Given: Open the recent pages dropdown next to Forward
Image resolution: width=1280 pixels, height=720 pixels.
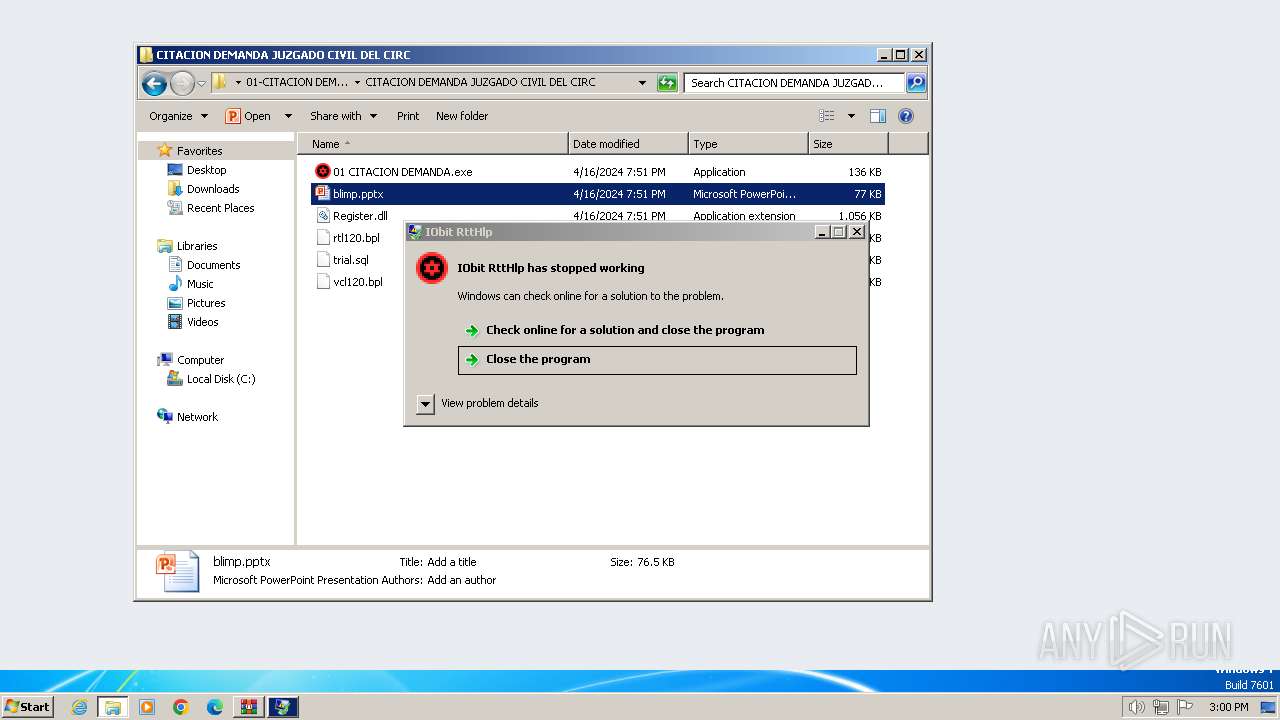Looking at the screenshot, I should click(201, 84).
